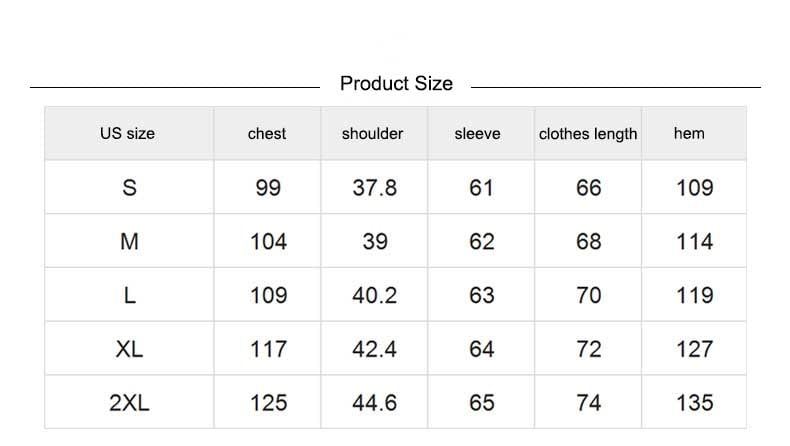
Task: Select the 104 chest value
Action: 268,242
